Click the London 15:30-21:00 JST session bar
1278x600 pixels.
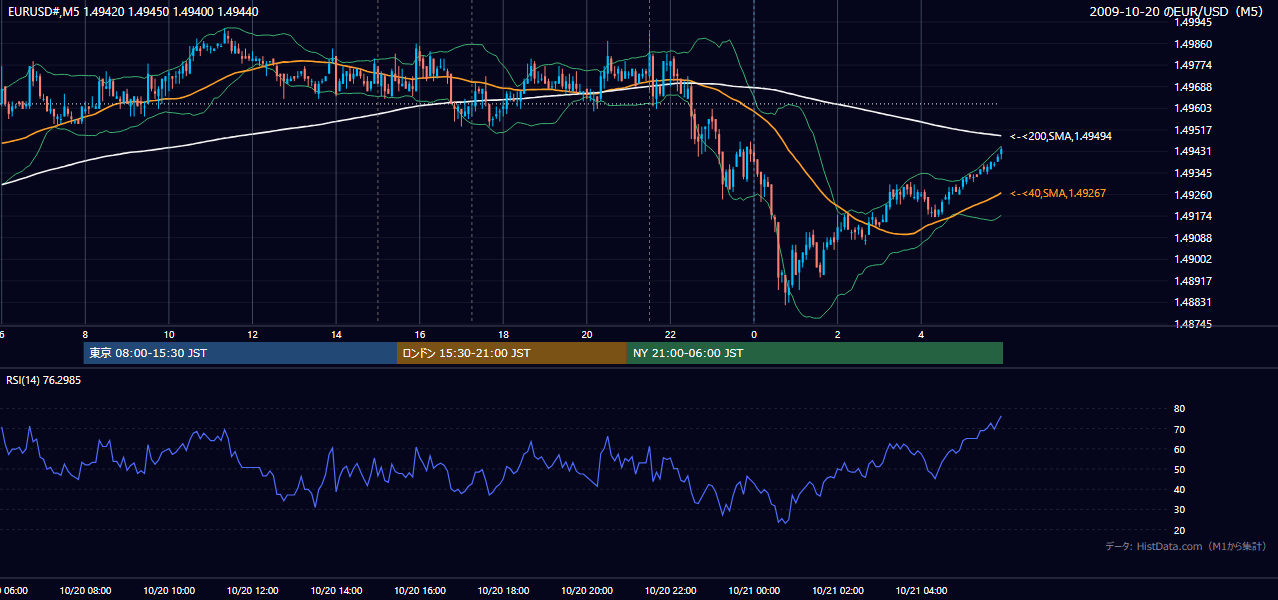(512, 353)
